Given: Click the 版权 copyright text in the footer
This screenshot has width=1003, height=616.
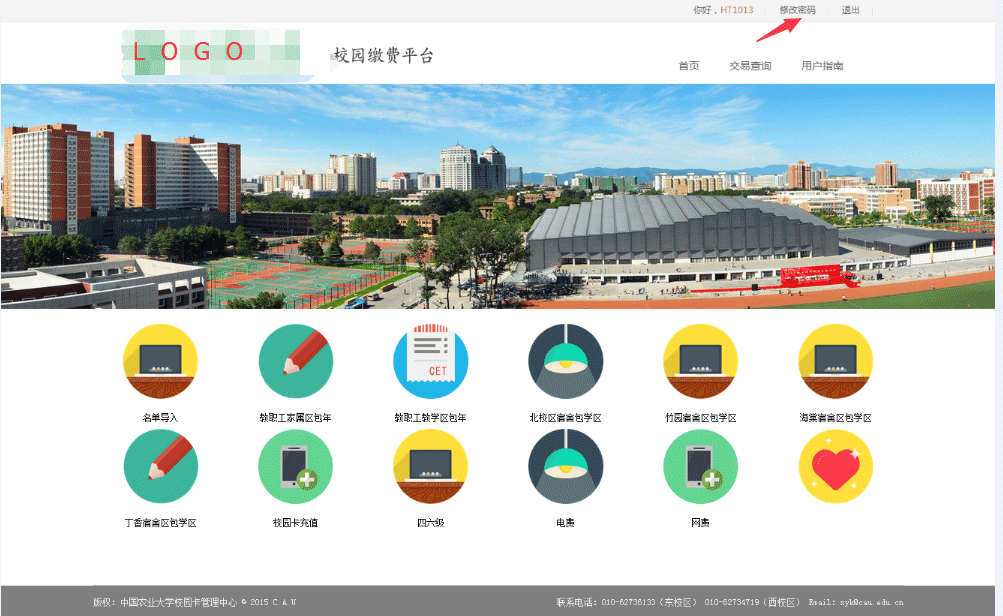Looking at the screenshot, I should tap(194, 602).
